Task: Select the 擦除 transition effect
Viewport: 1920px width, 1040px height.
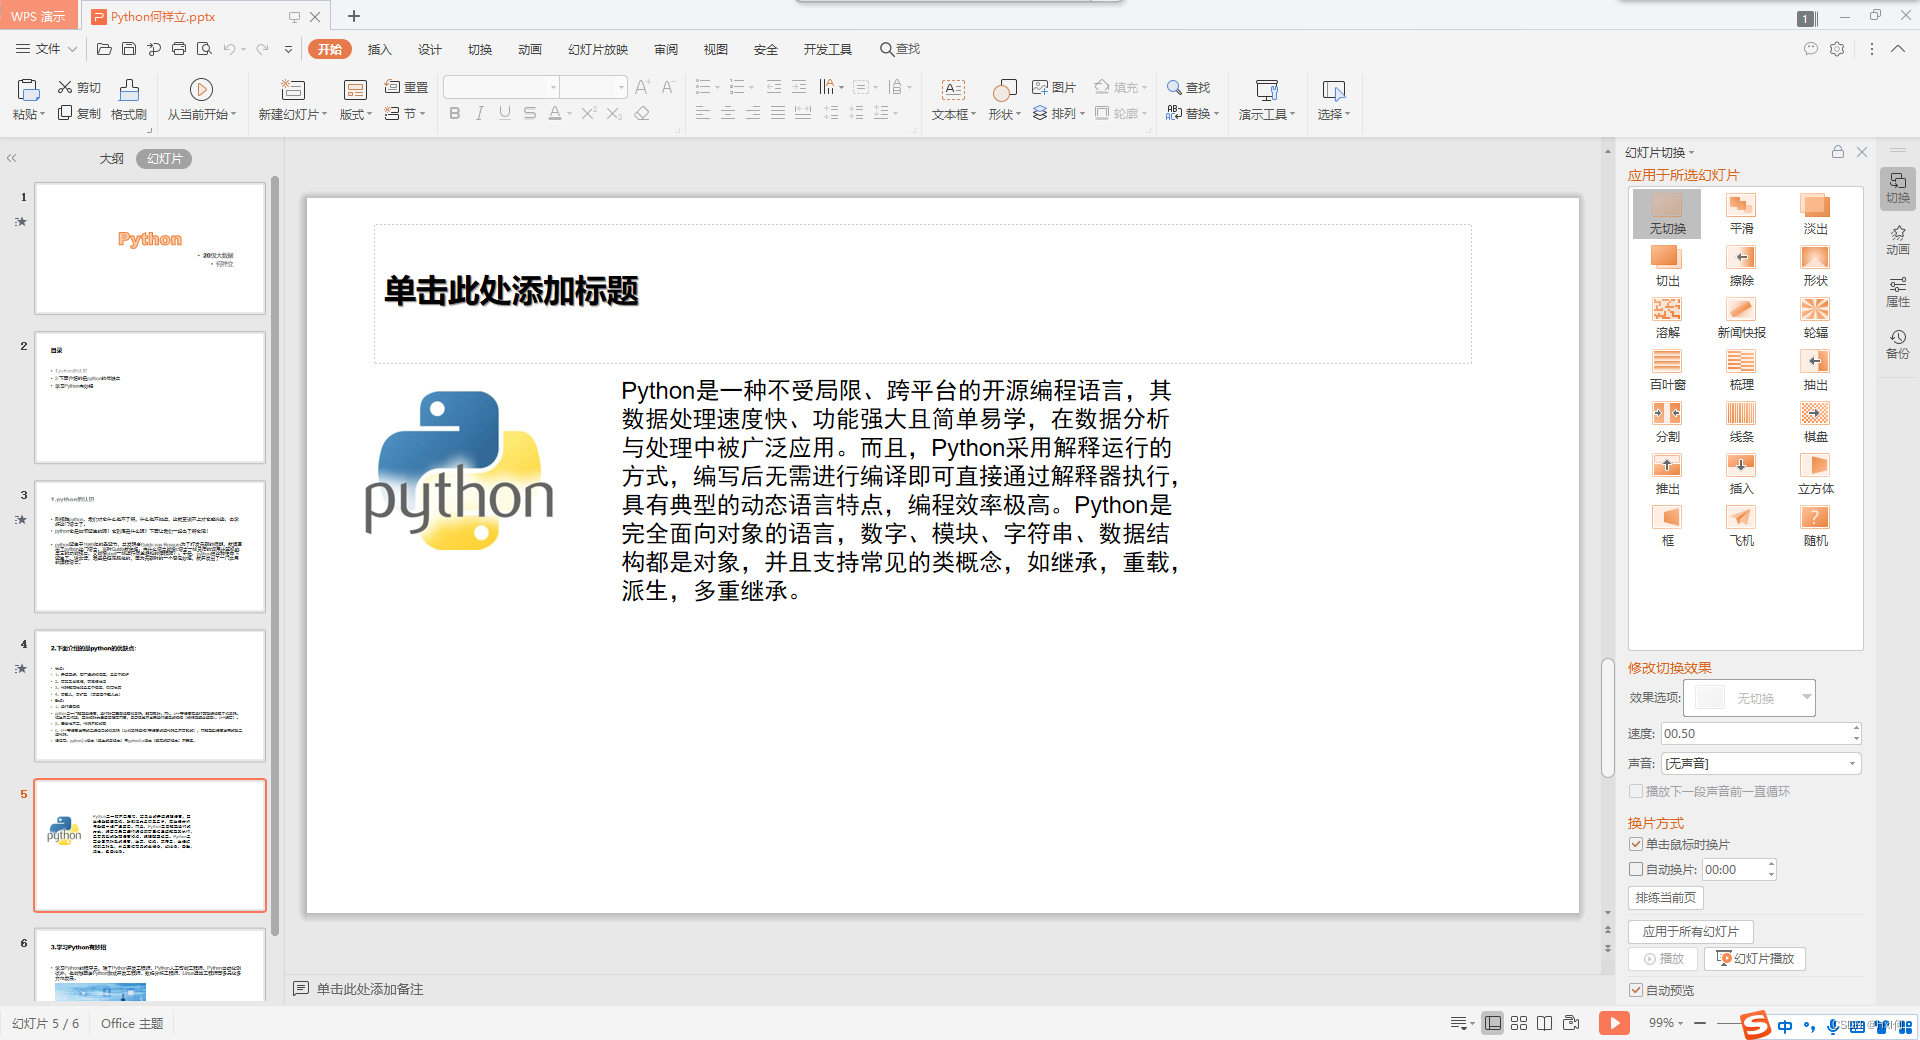Action: [1741, 266]
